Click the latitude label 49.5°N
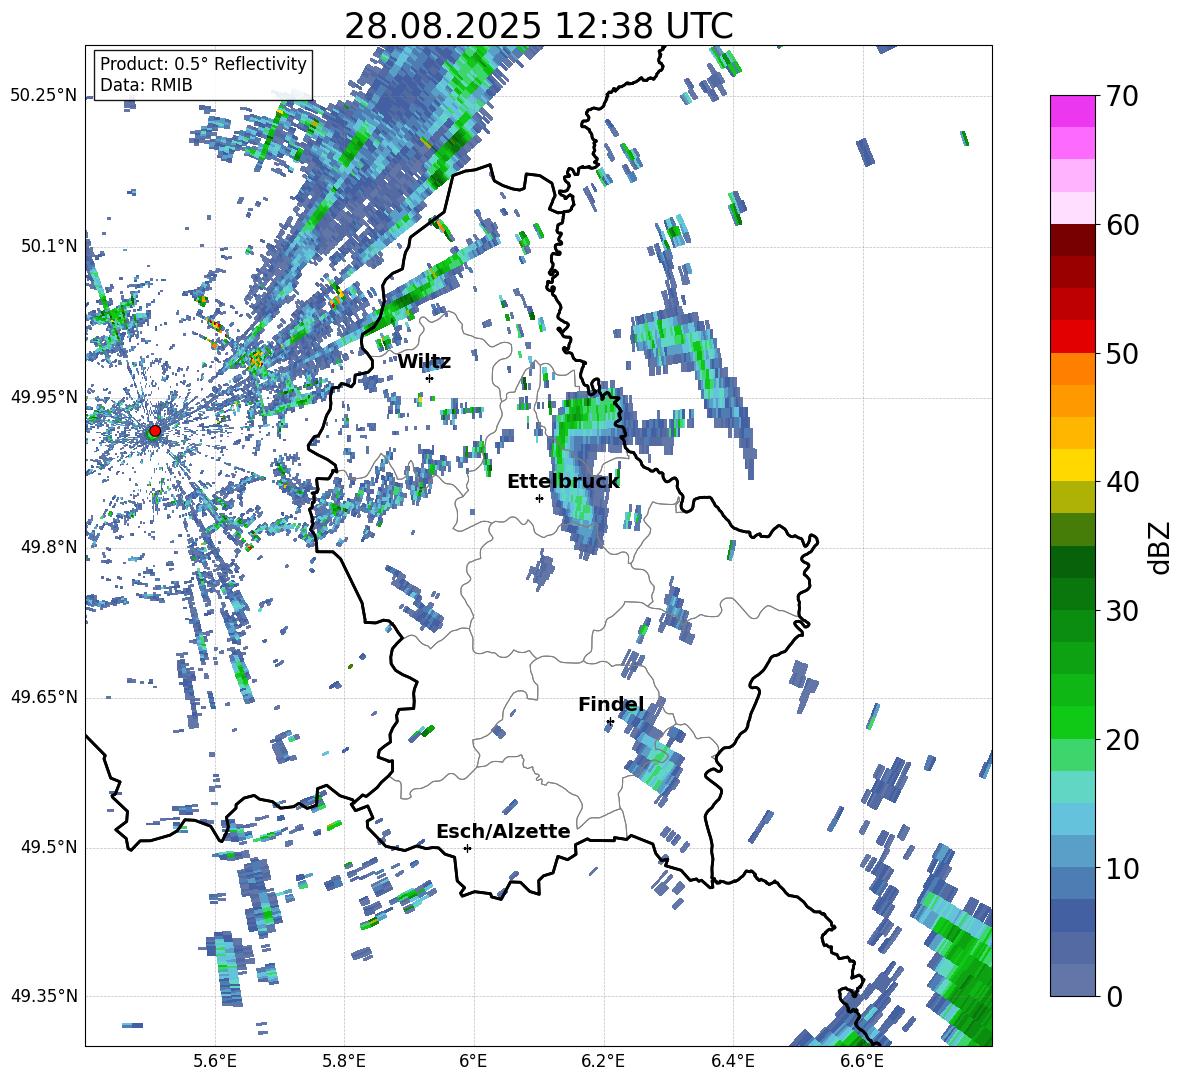This screenshot has width=1184, height=1081. [49, 847]
